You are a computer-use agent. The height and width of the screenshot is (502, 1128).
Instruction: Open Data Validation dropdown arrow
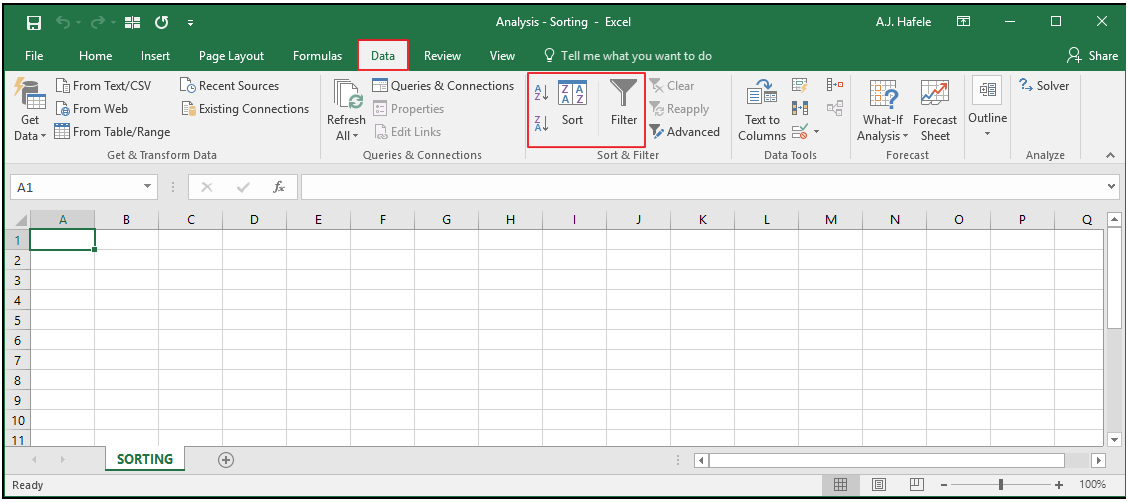[x=817, y=132]
